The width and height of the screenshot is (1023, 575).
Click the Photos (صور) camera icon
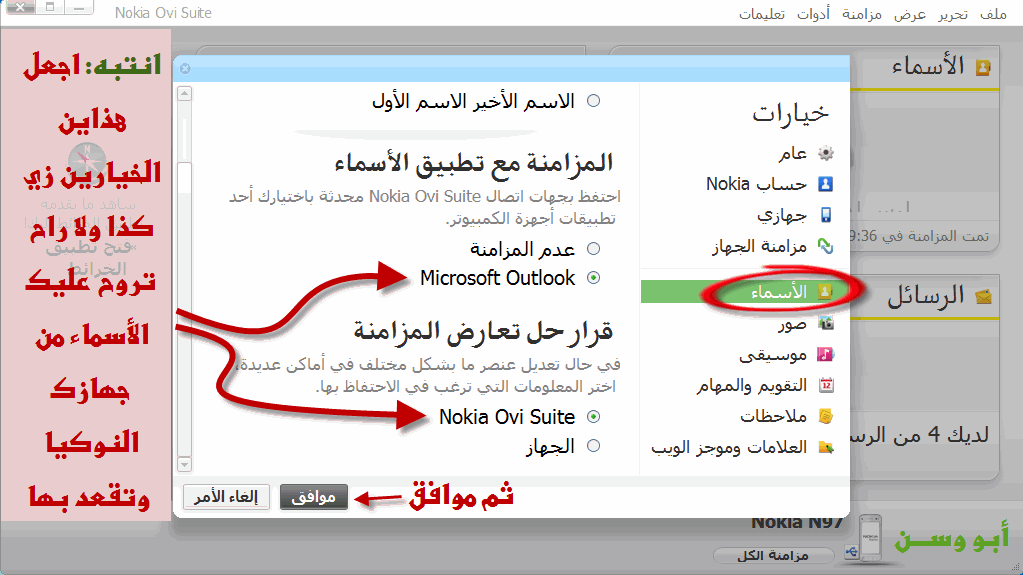pos(826,323)
